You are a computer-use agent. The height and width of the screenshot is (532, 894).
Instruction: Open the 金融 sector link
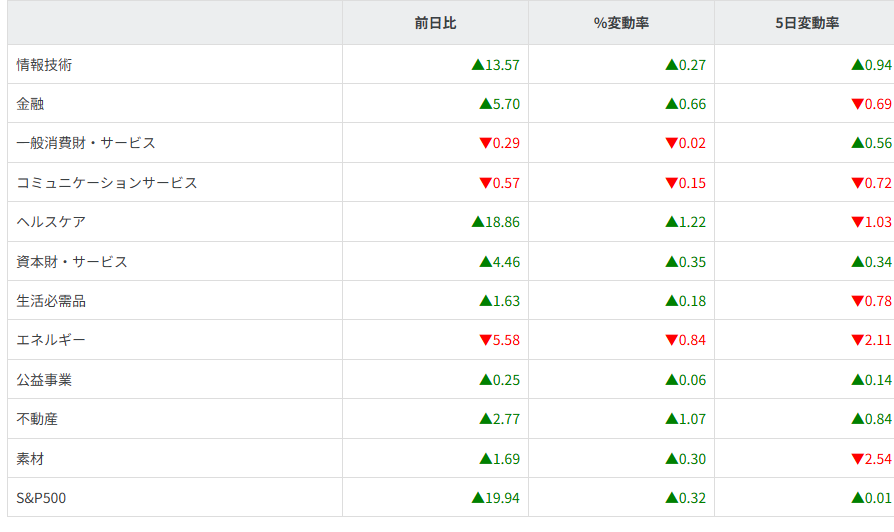pos(30,104)
